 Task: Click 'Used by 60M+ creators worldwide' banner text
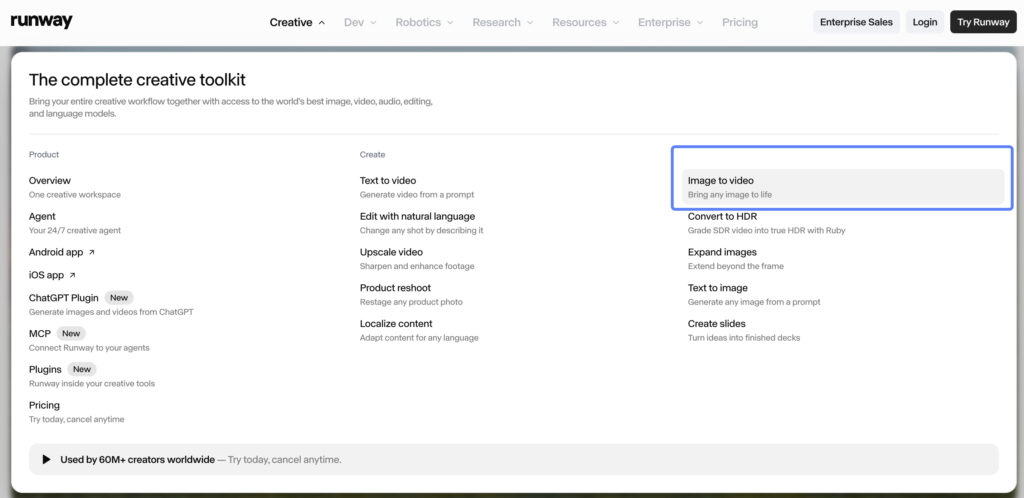click(x=138, y=460)
